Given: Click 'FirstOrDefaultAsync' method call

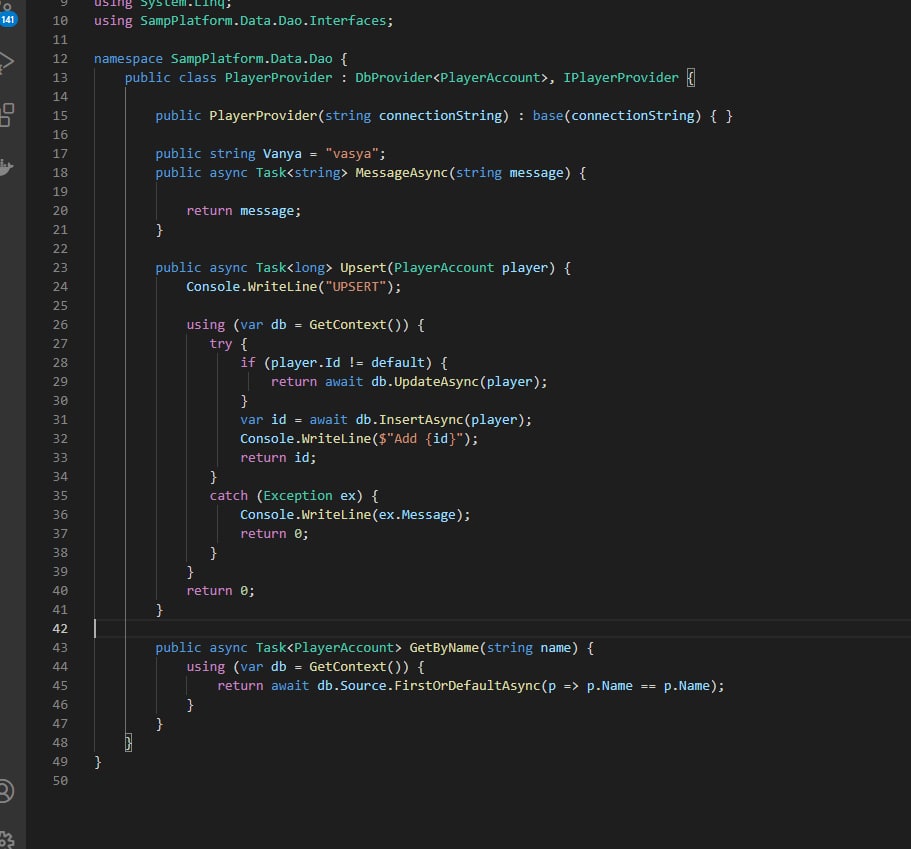Looking at the screenshot, I should (x=467, y=686).
